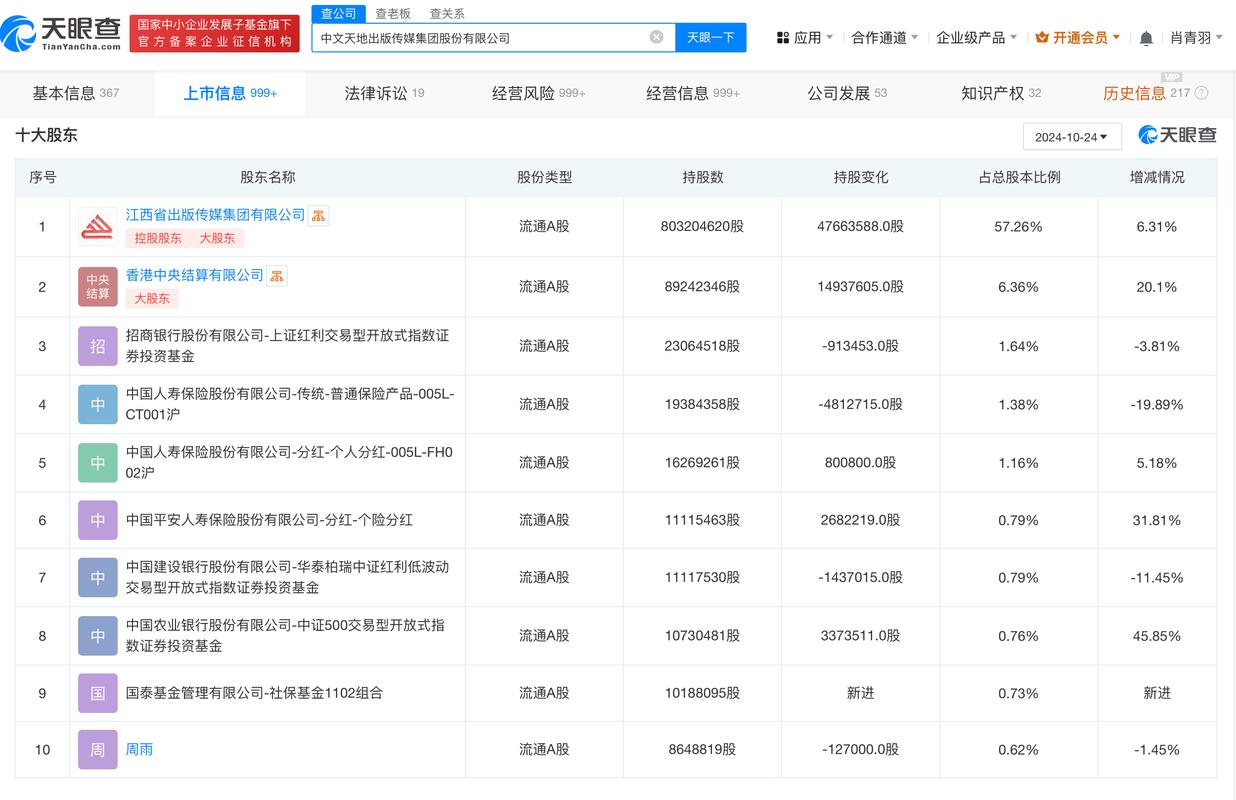
Task: Click the 增减情况 column header
Action: click(1157, 177)
